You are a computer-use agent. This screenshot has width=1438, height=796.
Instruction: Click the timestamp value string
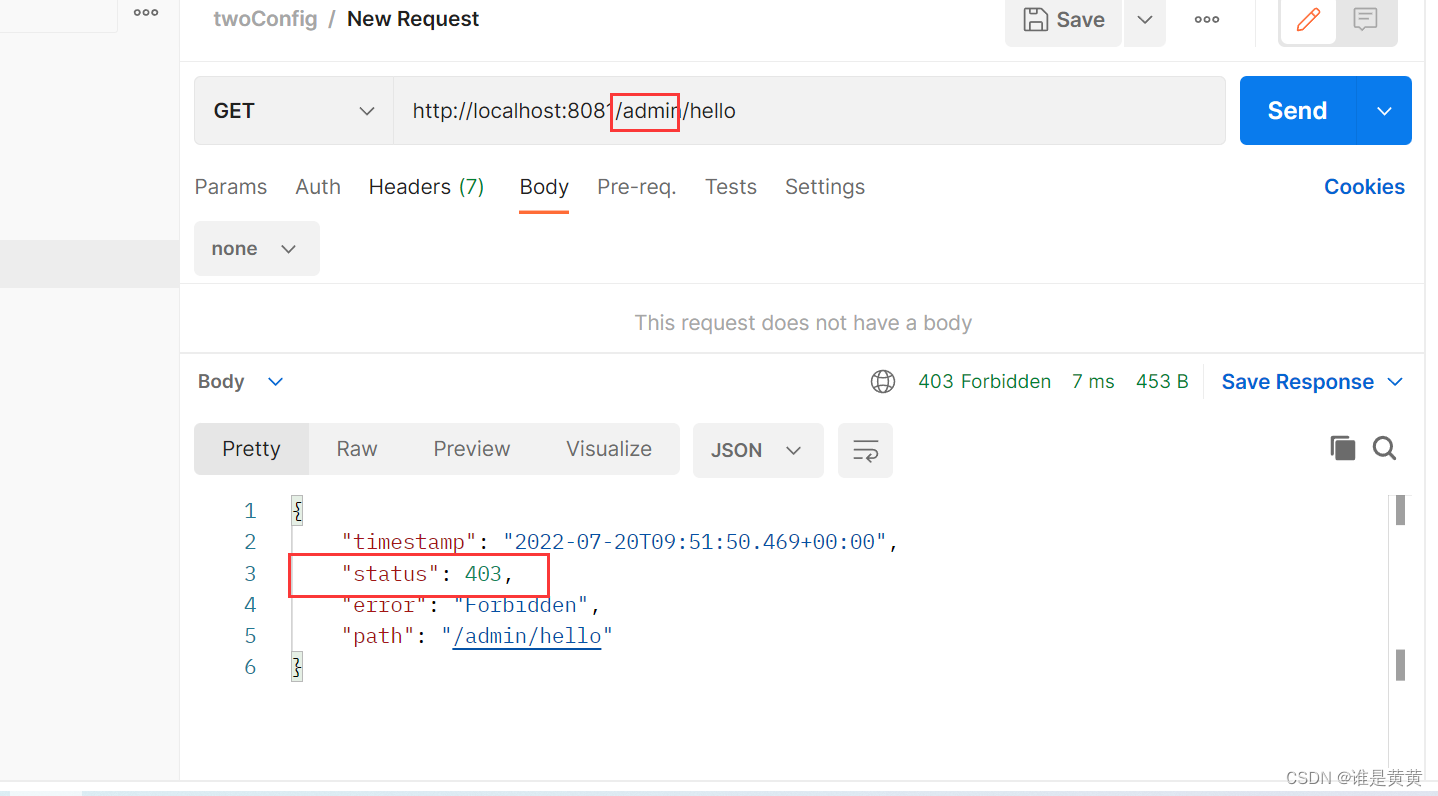click(695, 542)
